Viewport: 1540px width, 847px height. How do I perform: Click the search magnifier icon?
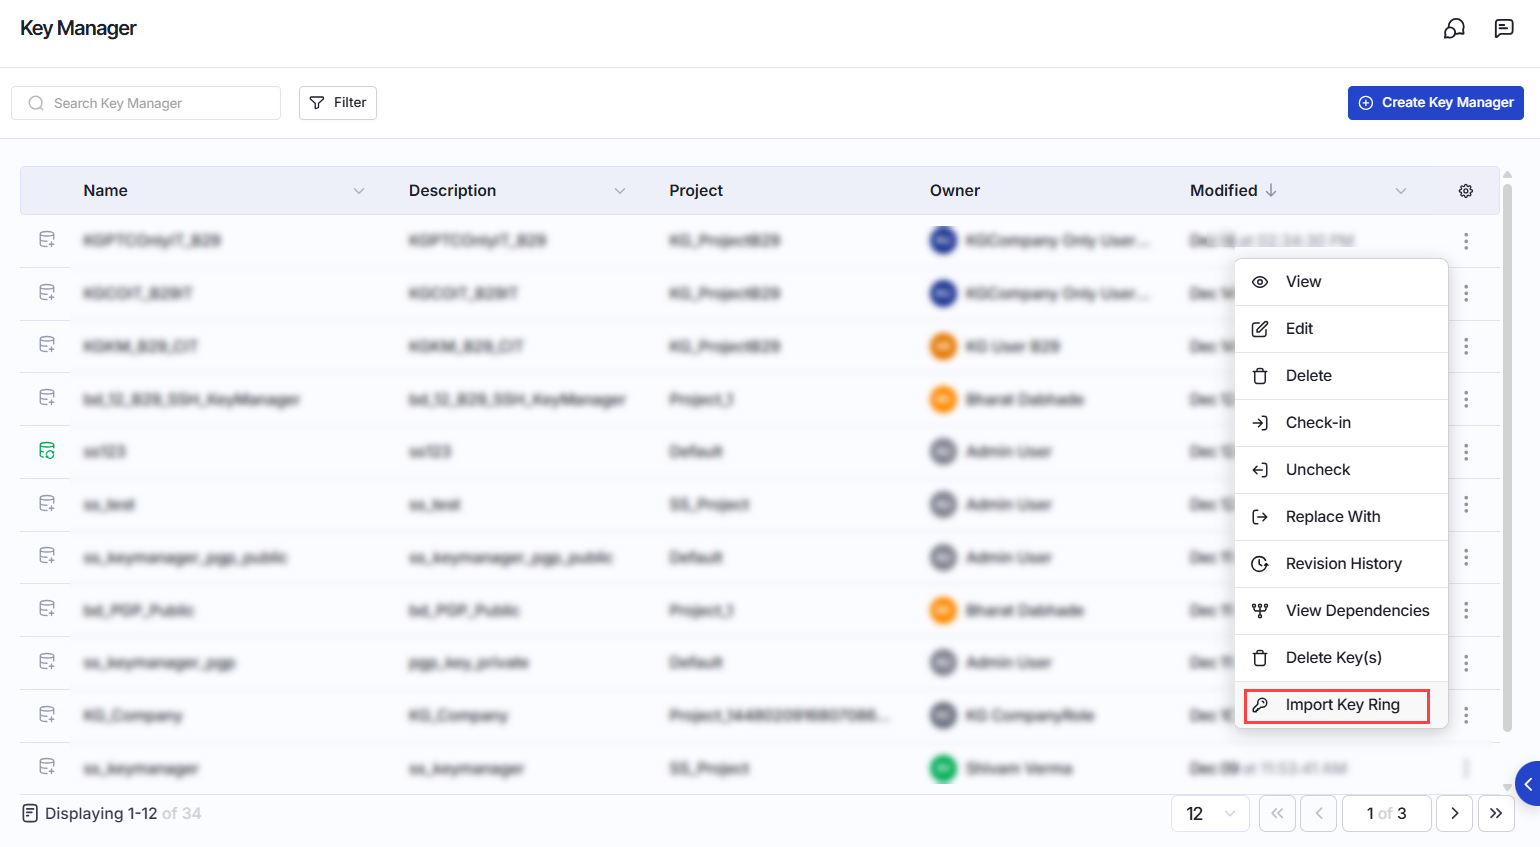(36, 103)
